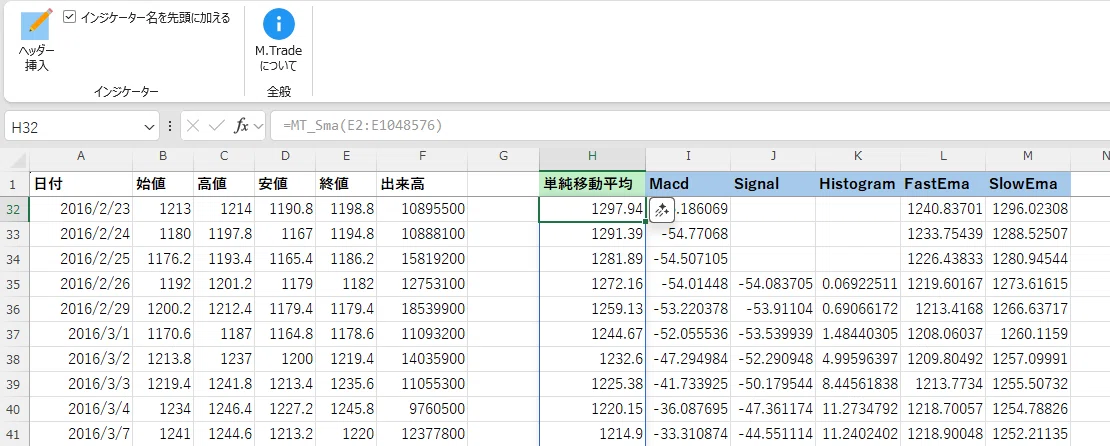Click volume cell 18539900
1110x446 pixels.
pos(423,309)
